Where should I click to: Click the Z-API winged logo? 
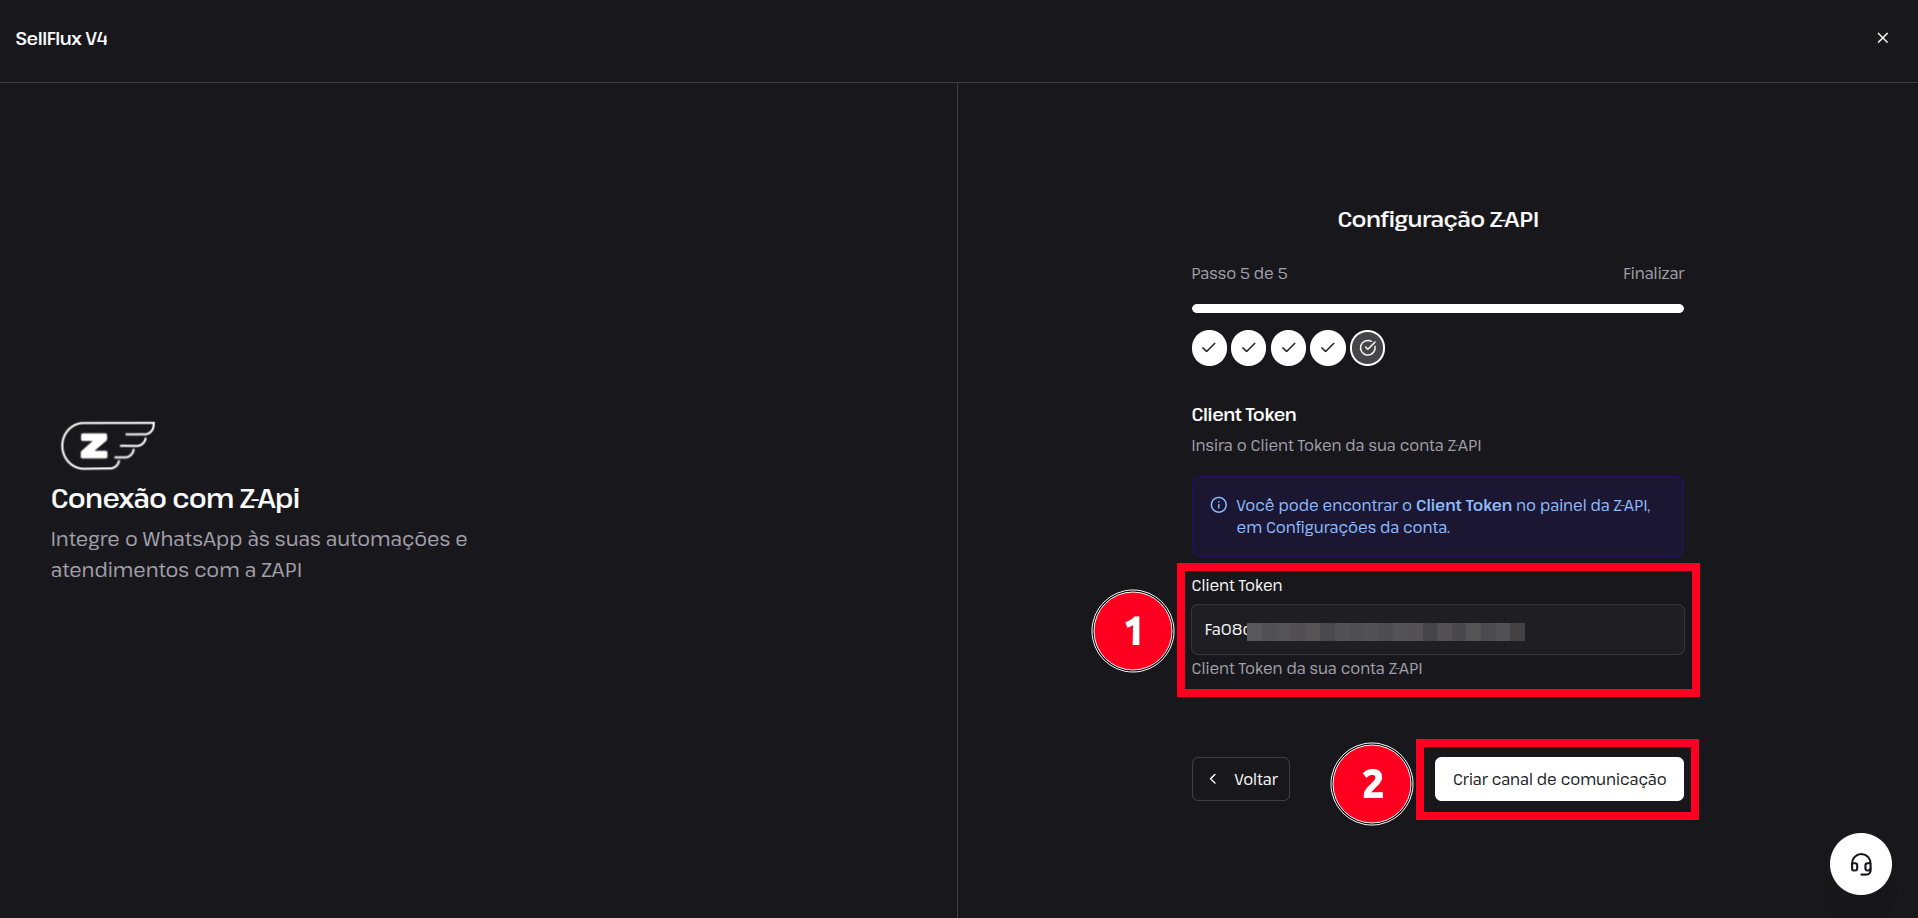pos(108,445)
